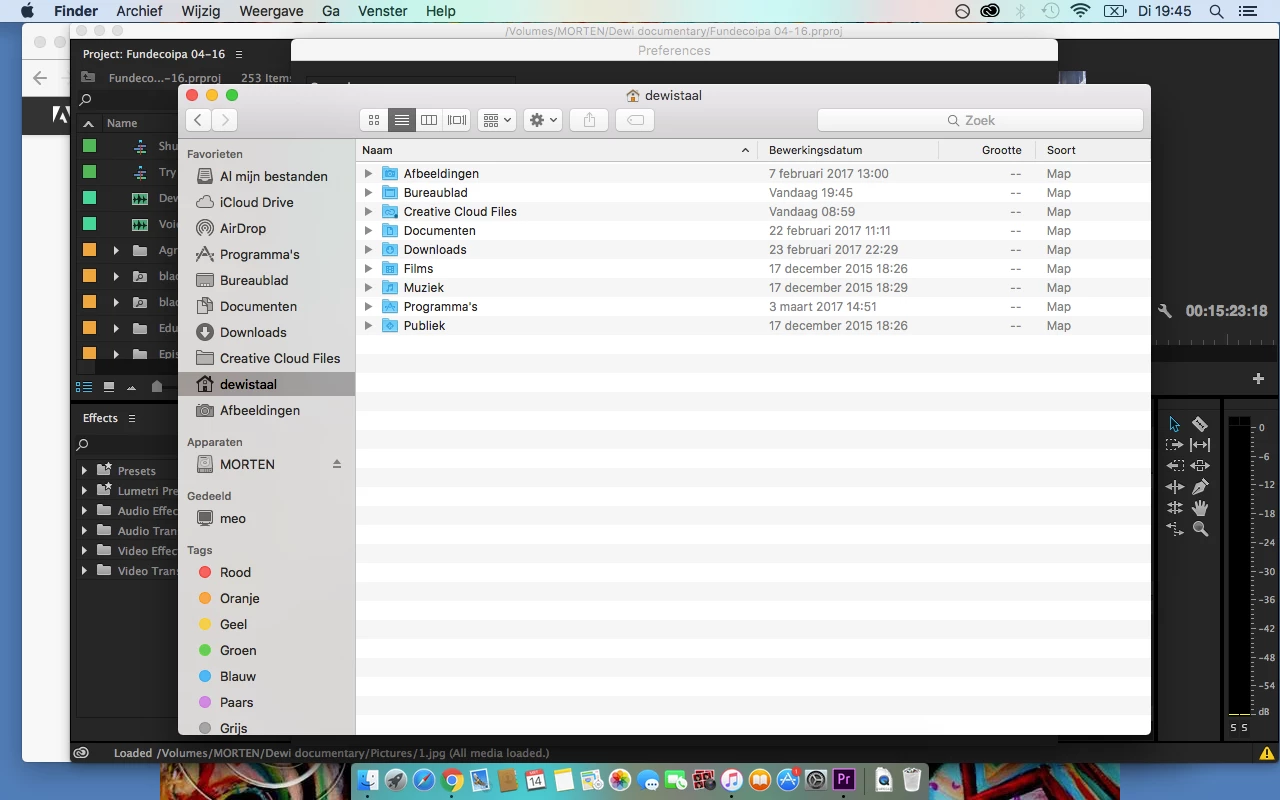Open the Finder arrange-by dropdown
The height and width of the screenshot is (800, 1280).
[496, 120]
